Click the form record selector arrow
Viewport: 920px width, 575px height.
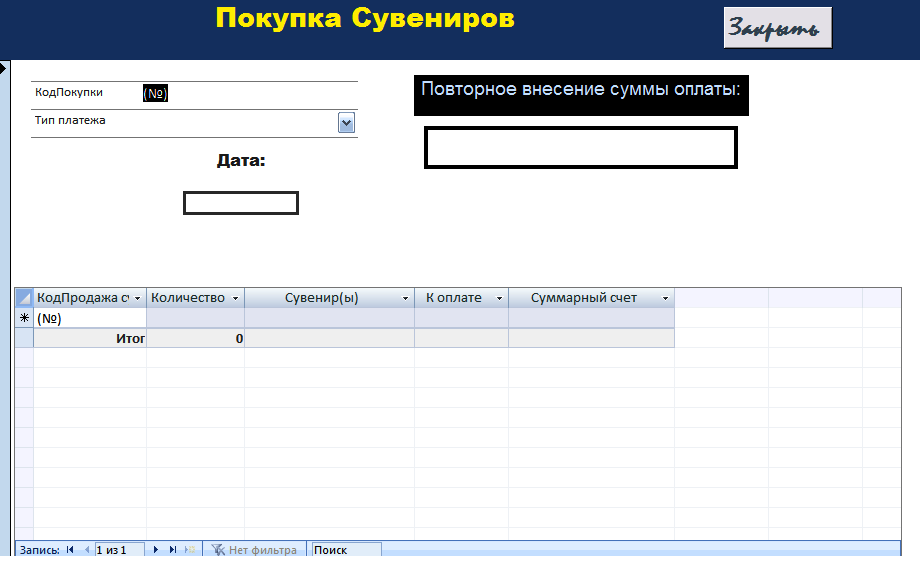[x=4, y=69]
